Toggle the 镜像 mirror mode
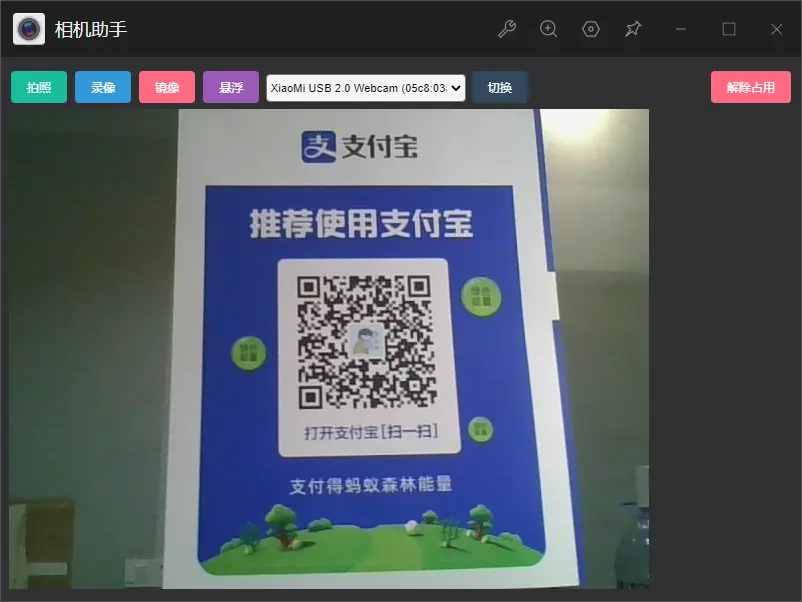Image resolution: width=802 pixels, height=602 pixels. coord(166,87)
